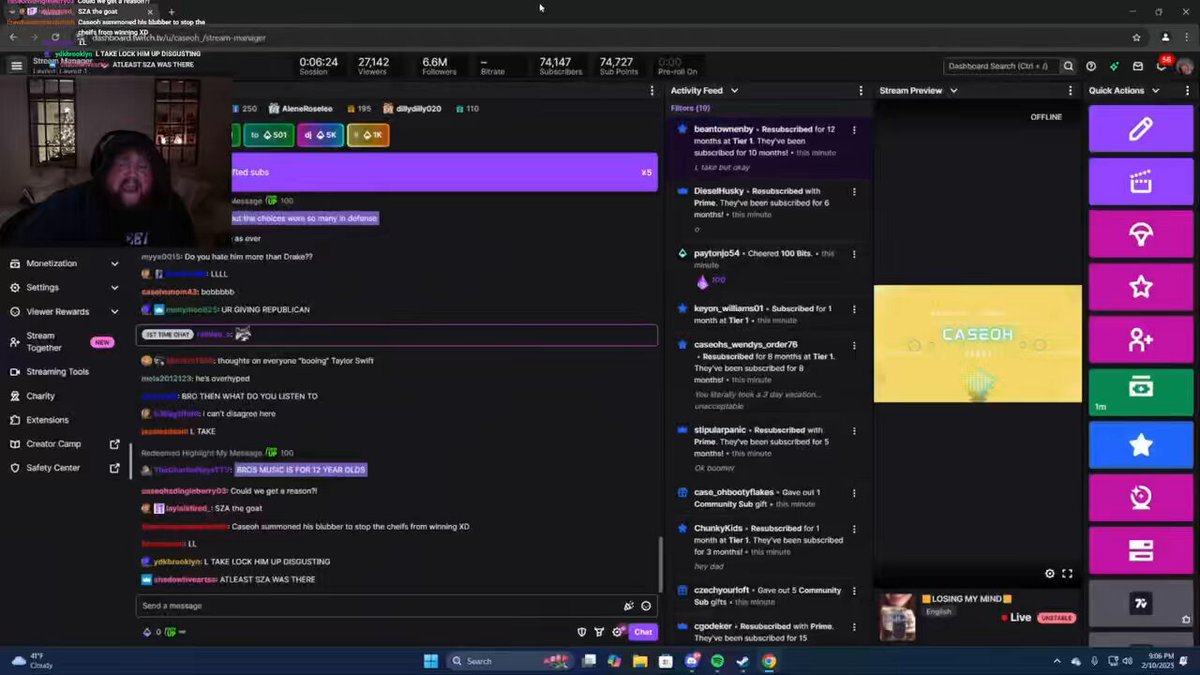Click the blue filled-star quick action tile
Screen dimensions: 1200x675
click(x=1140, y=445)
